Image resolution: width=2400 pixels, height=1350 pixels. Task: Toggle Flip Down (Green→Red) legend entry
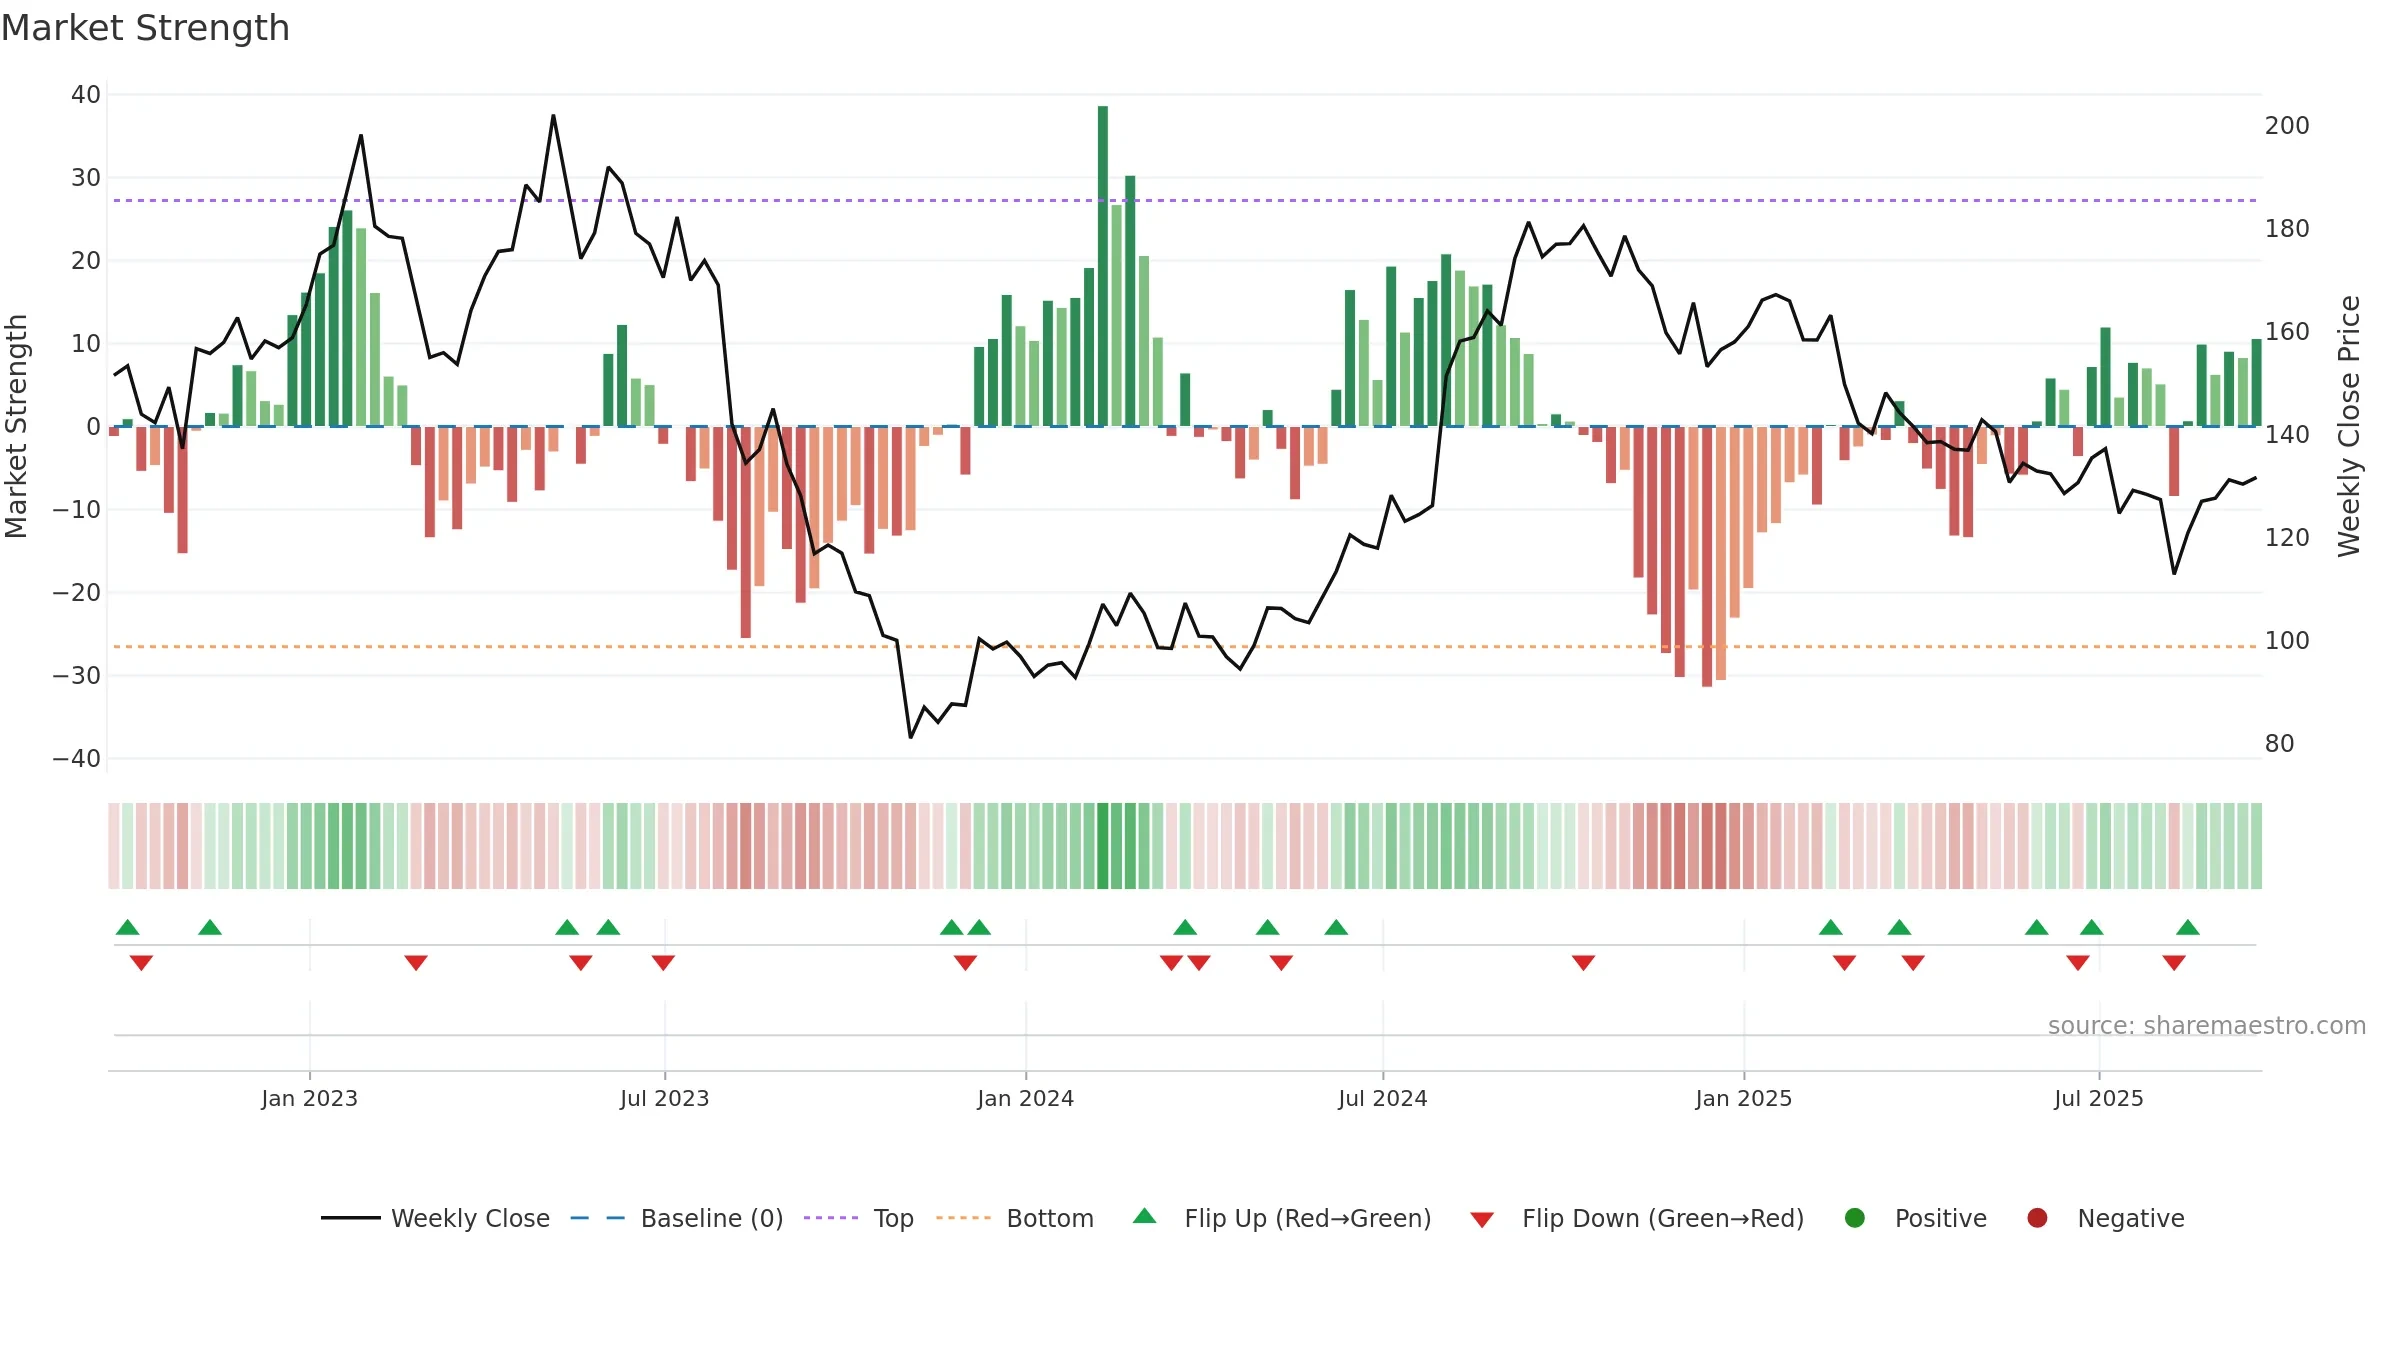(1637, 1218)
